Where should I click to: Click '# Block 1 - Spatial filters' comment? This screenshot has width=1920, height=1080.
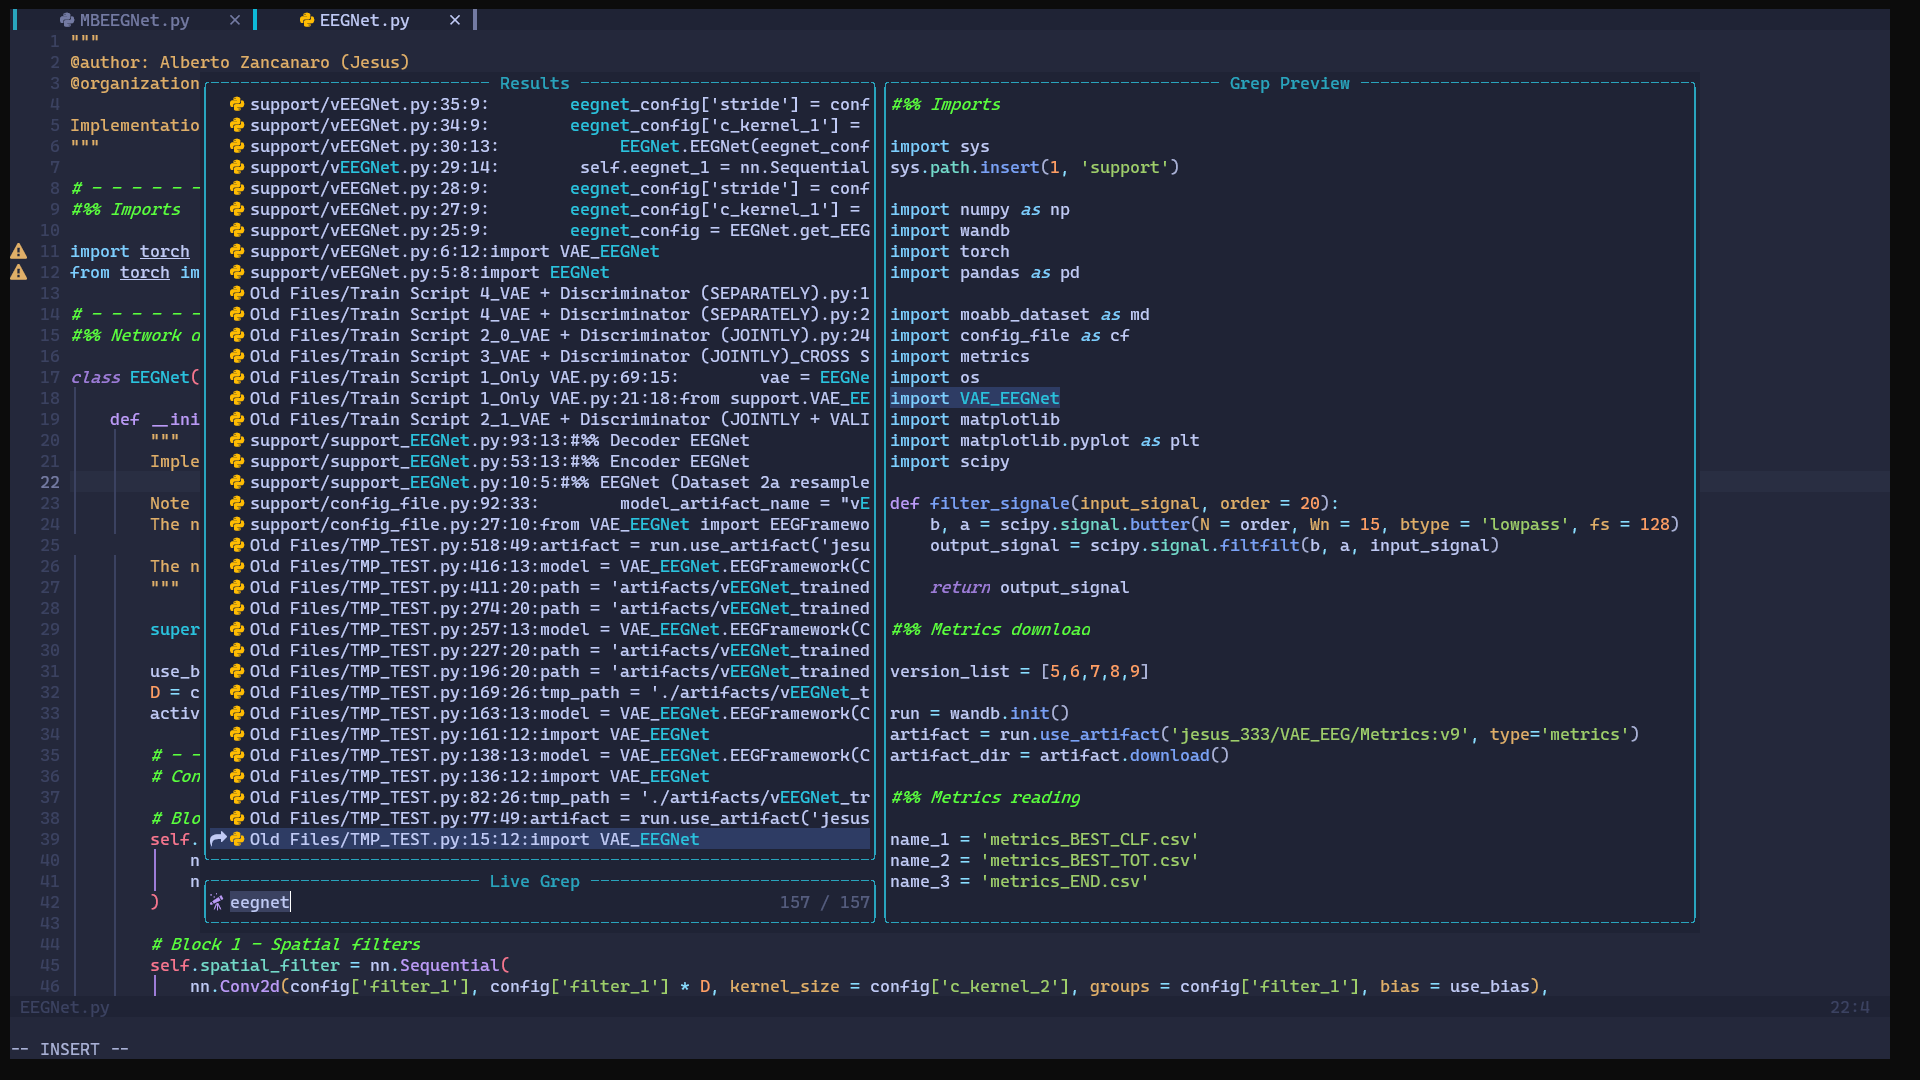pyautogui.click(x=285, y=944)
